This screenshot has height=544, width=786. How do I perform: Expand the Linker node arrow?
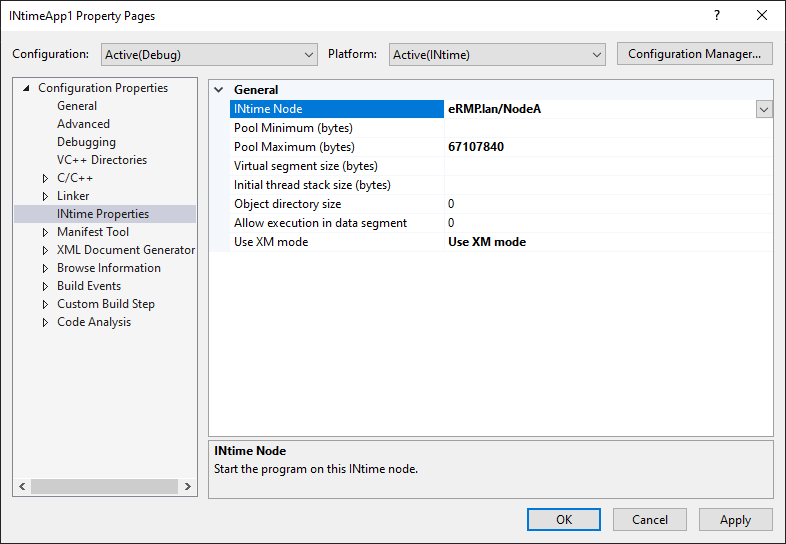pyautogui.click(x=45, y=196)
